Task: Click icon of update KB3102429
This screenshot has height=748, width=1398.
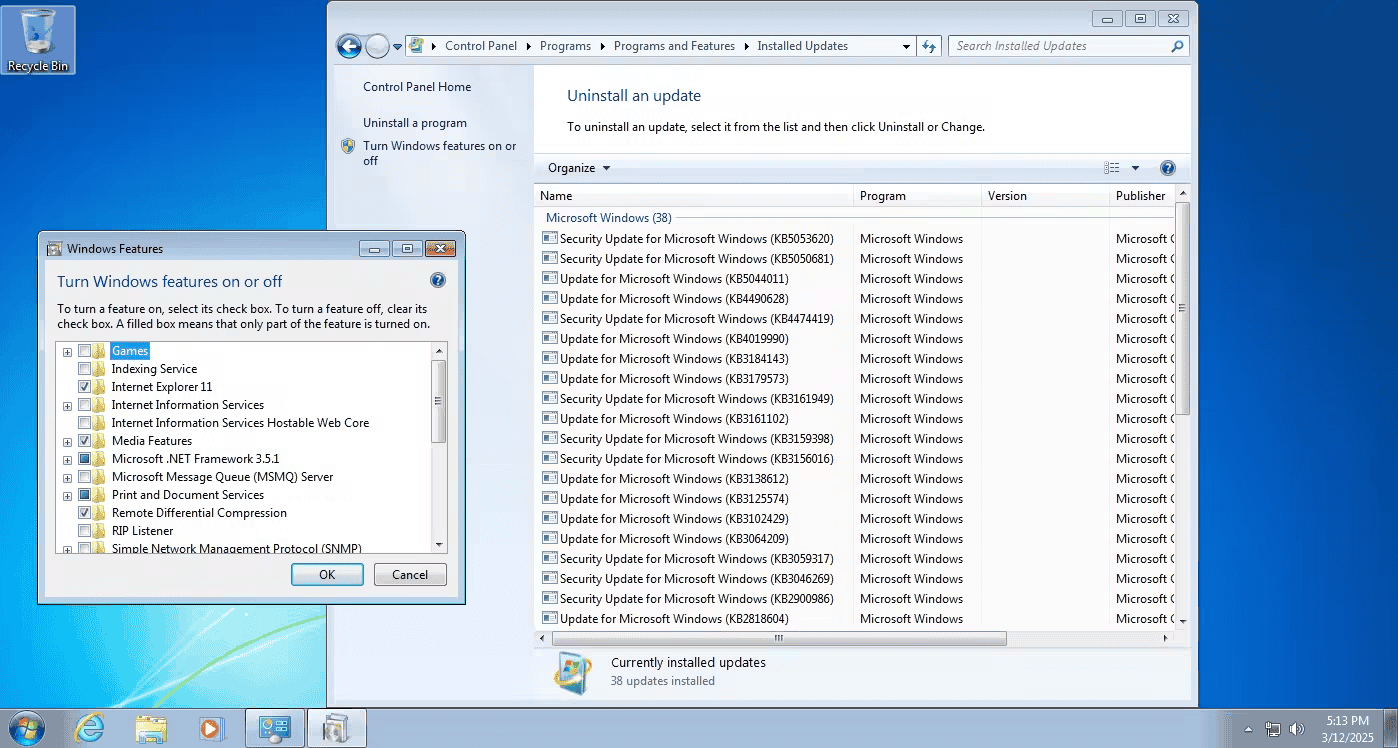Action: [x=549, y=518]
